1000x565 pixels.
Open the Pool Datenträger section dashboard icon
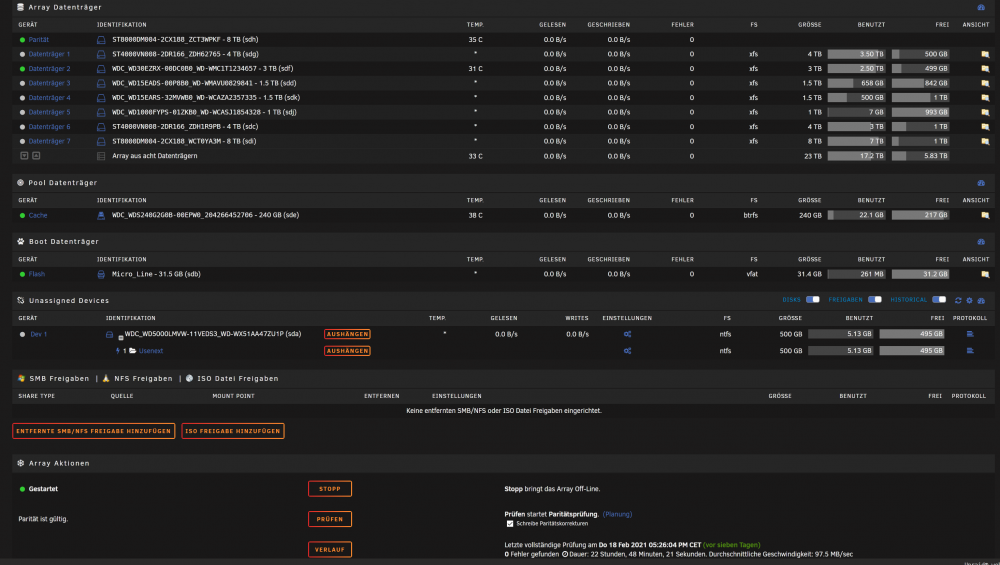click(x=981, y=183)
